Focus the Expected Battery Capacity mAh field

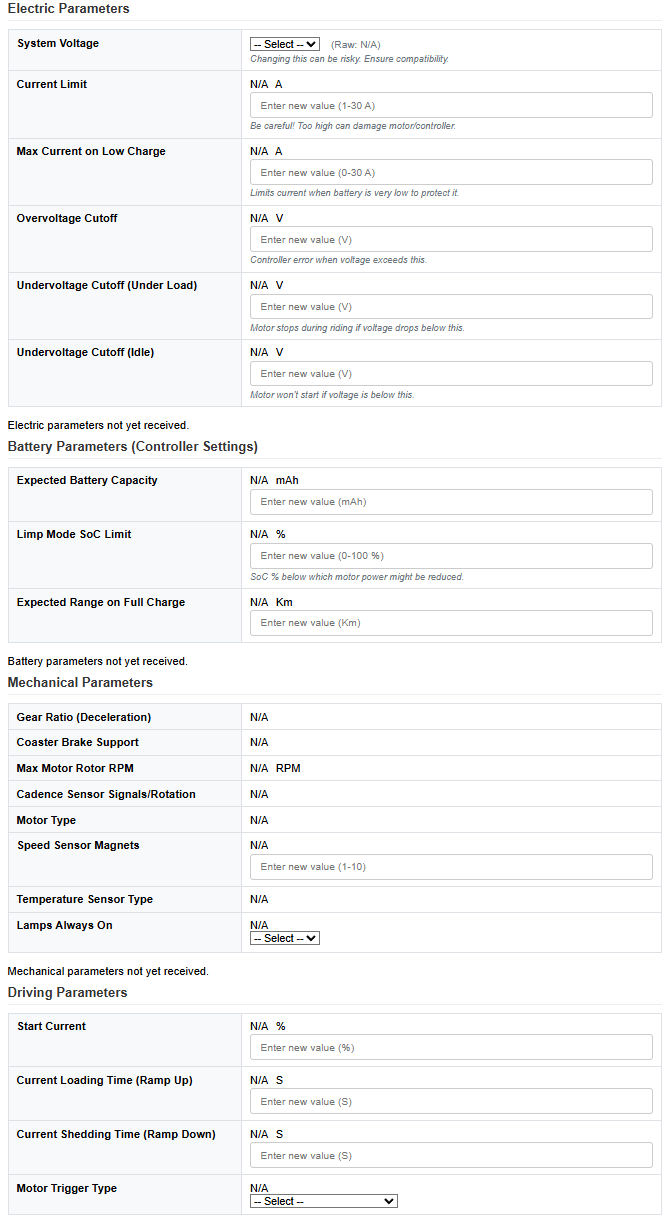click(451, 501)
